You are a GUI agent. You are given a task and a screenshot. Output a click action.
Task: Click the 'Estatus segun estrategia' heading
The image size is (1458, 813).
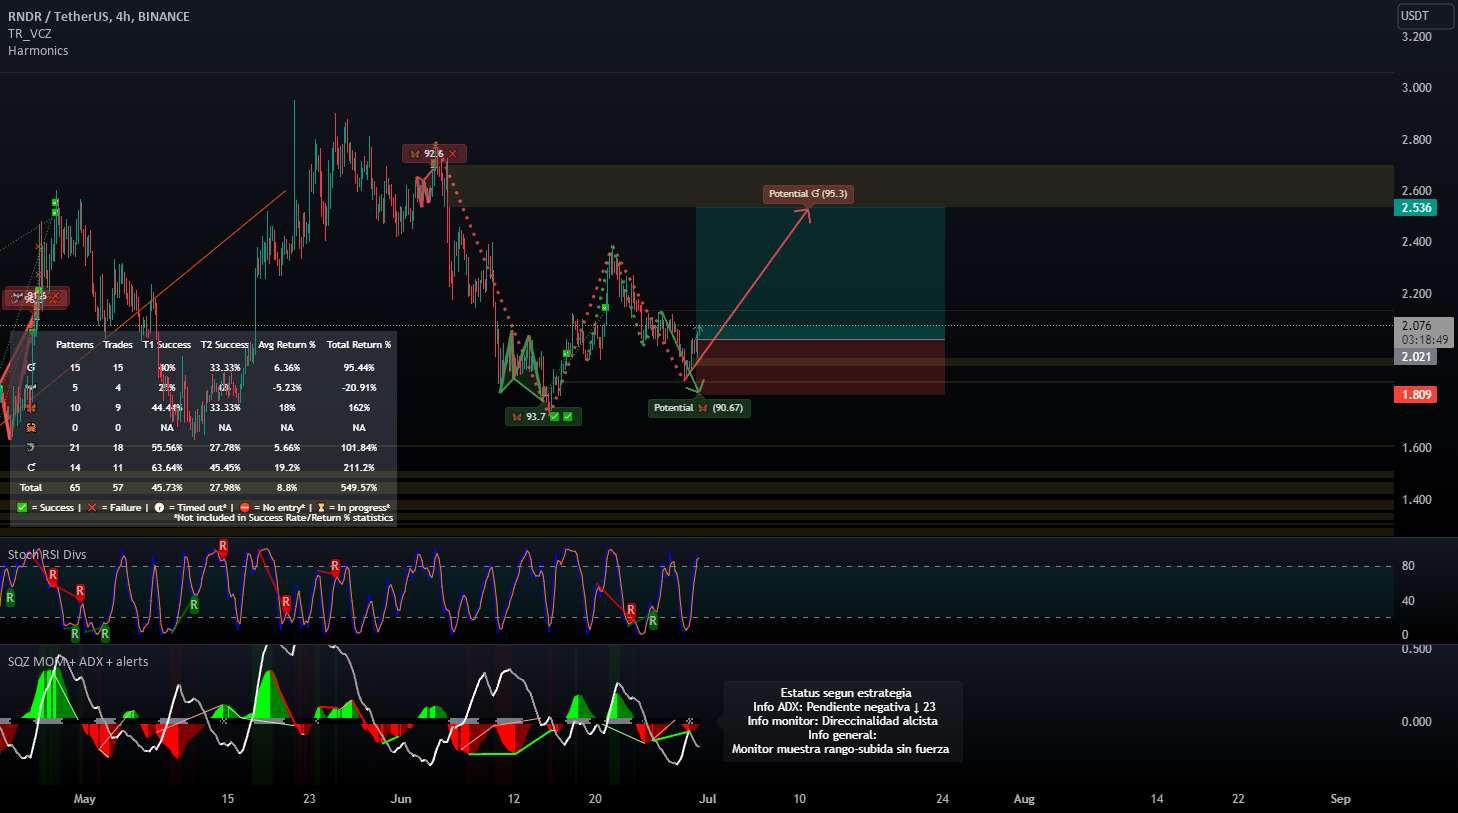(x=846, y=693)
